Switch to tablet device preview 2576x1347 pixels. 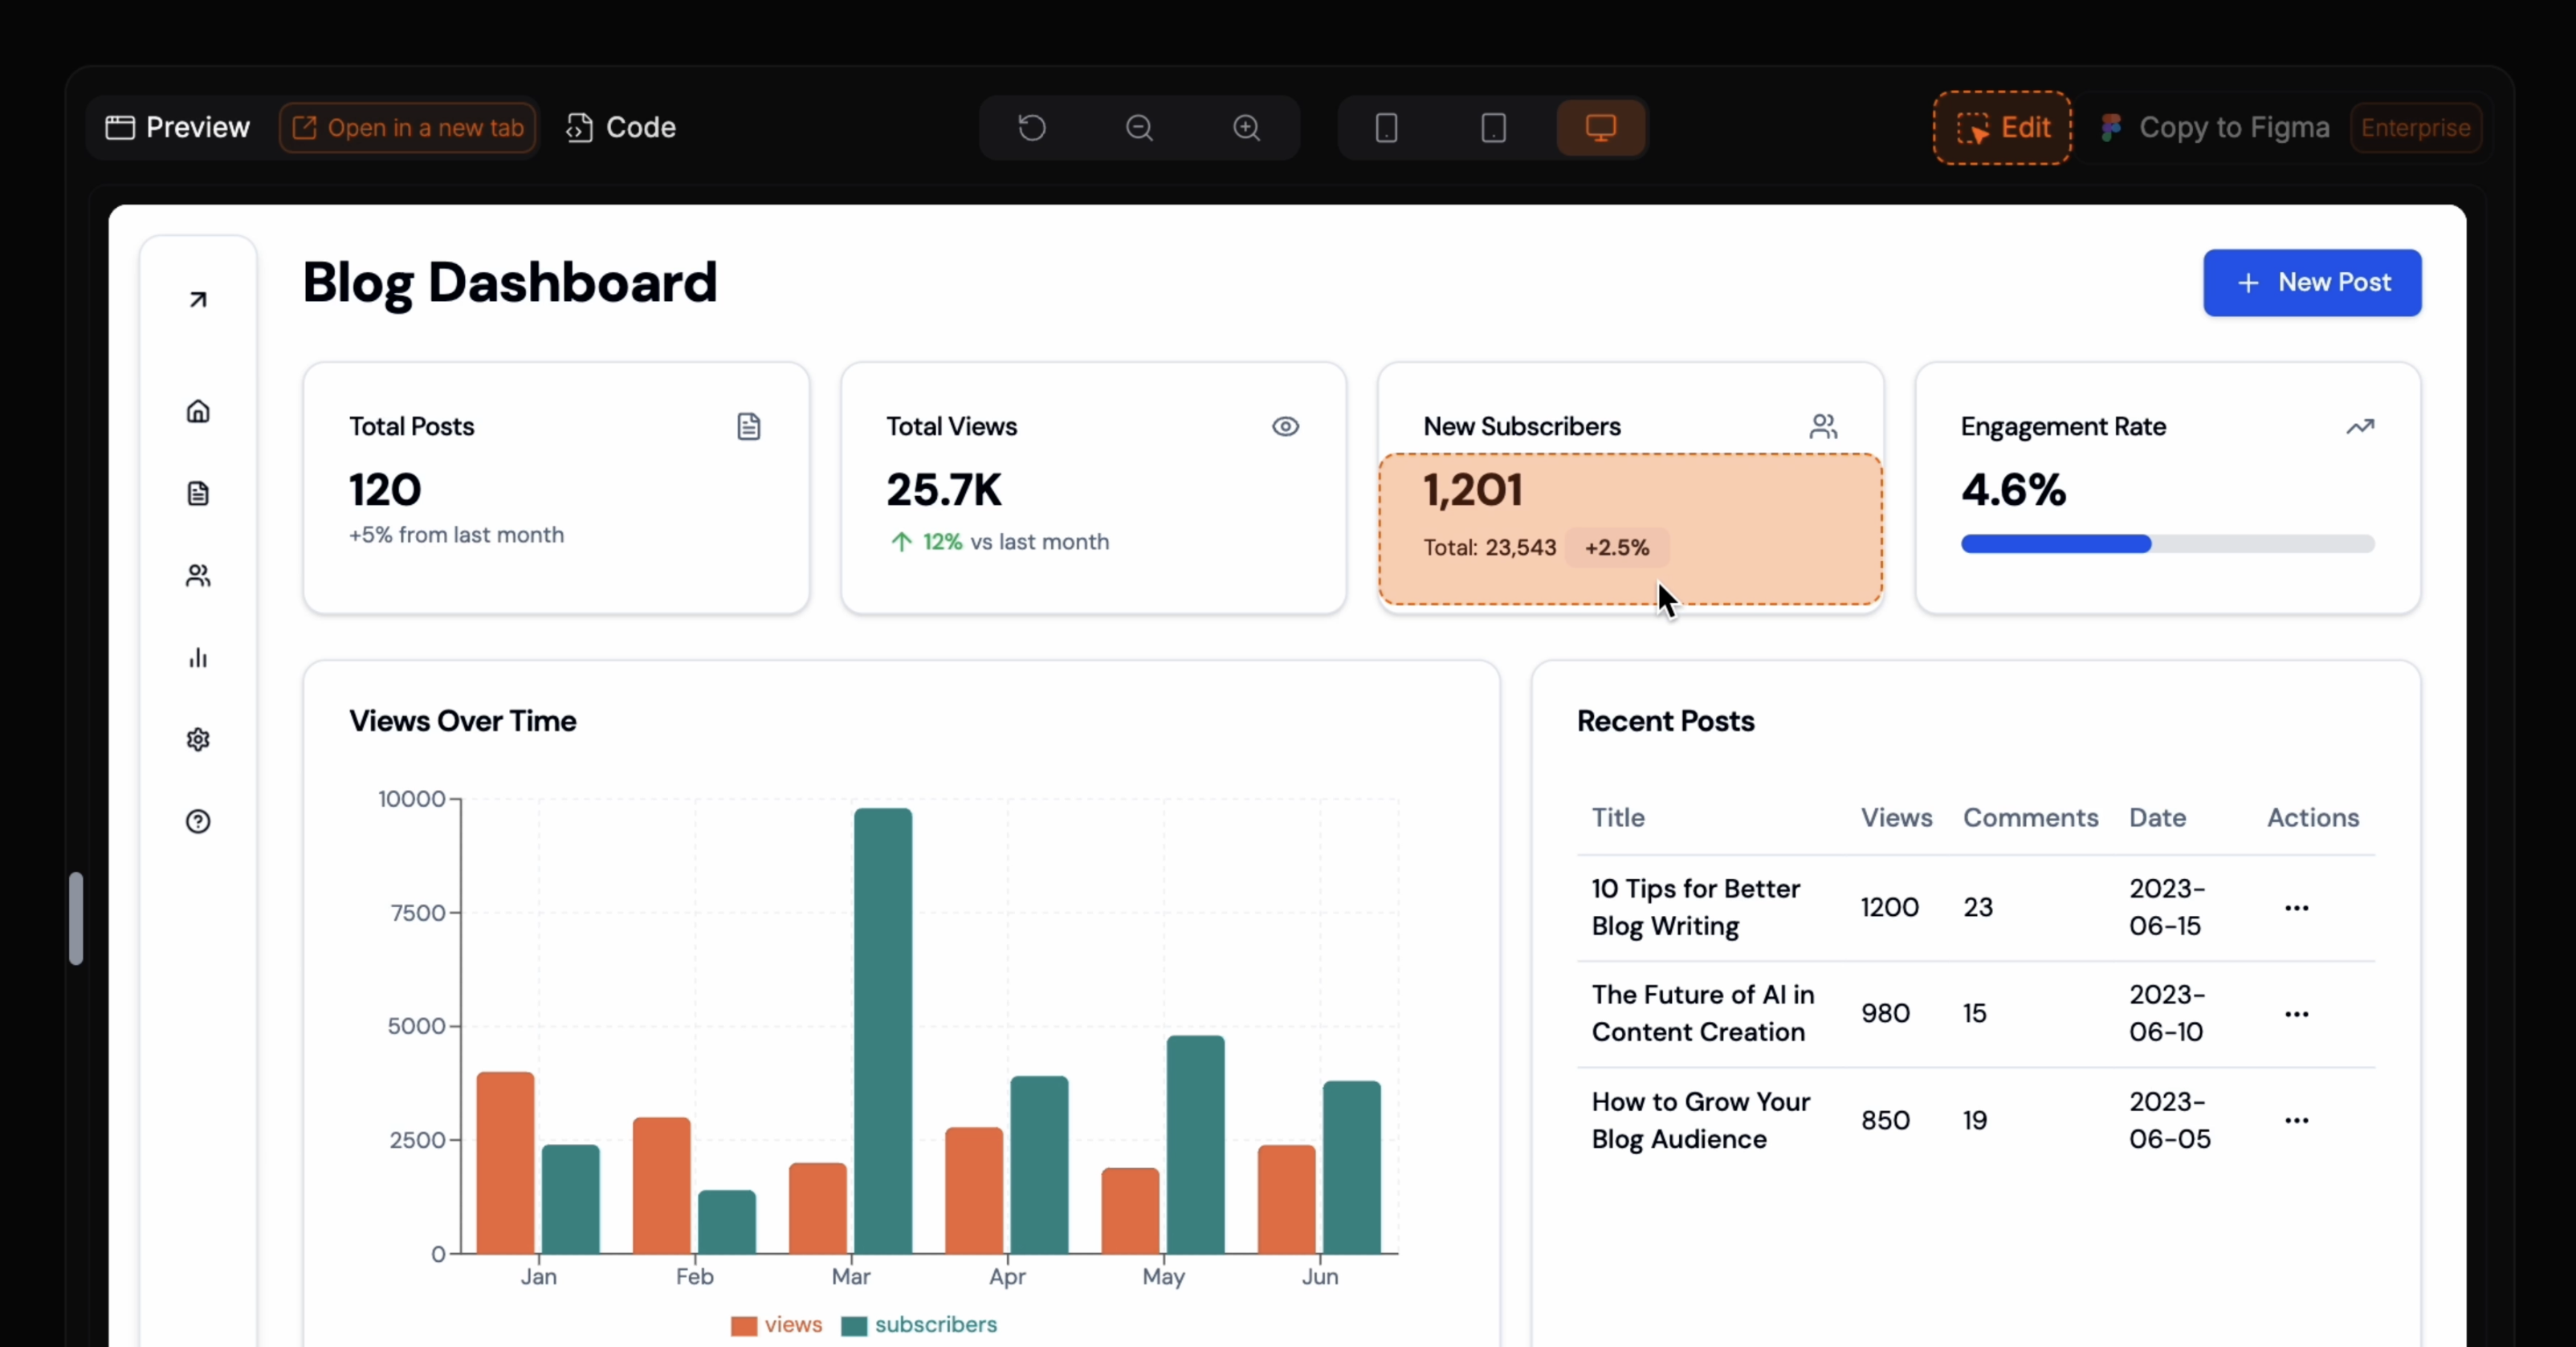pos(1493,128)
